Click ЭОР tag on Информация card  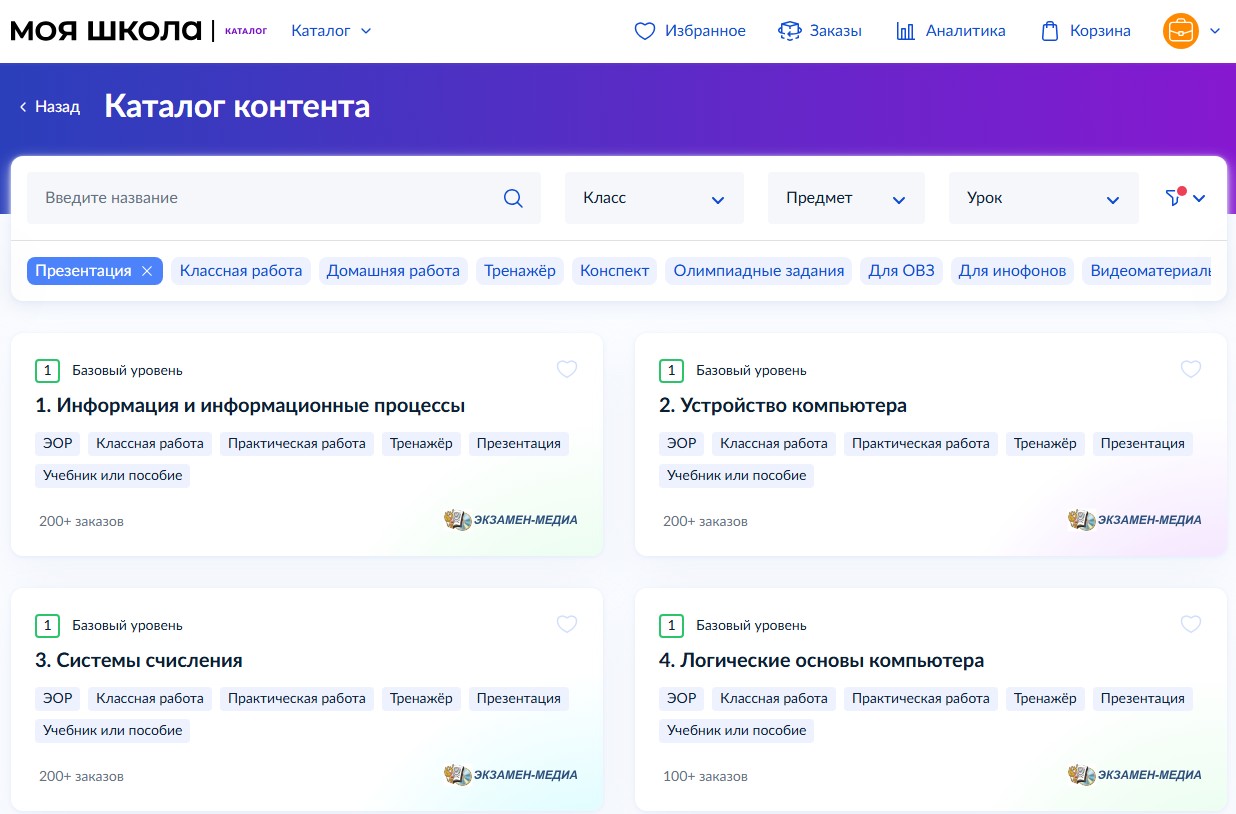[58, 444]
